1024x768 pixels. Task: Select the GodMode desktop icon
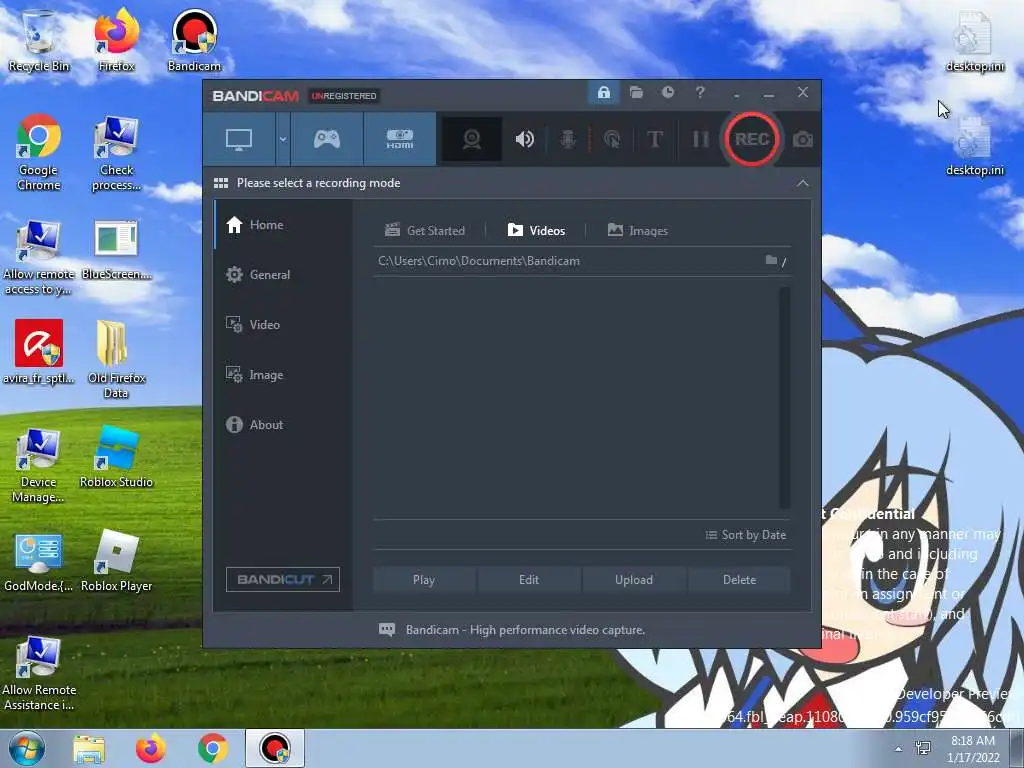tap(39, 562)
